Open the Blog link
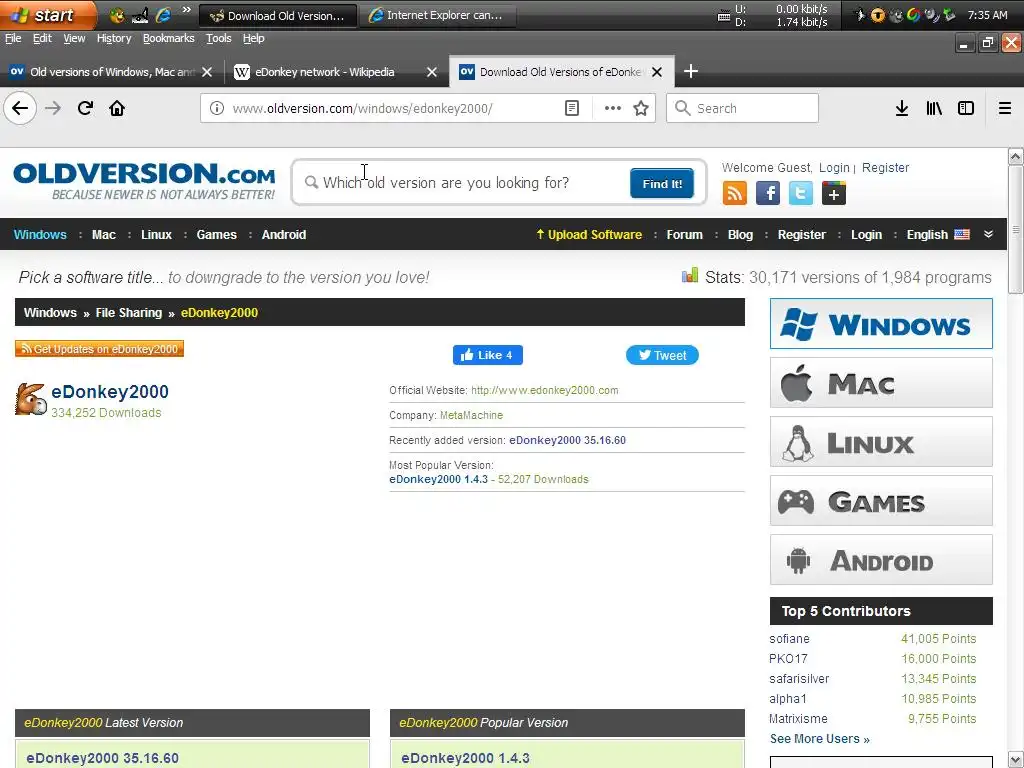The width and height of the screenshot is (1024, 768). pos(740,234)
